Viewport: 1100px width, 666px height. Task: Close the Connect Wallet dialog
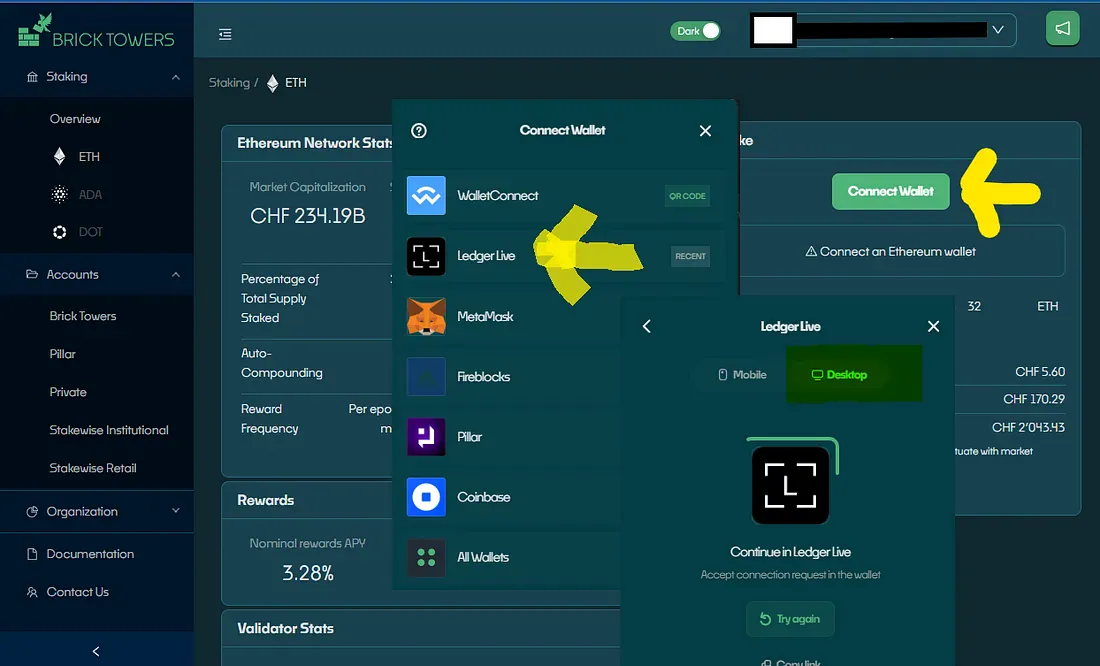tap(705, 131)
